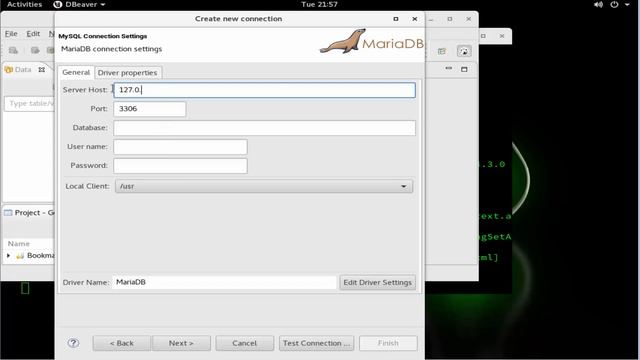
Task: Close the DBeaver main window
Action: point(469,19)
